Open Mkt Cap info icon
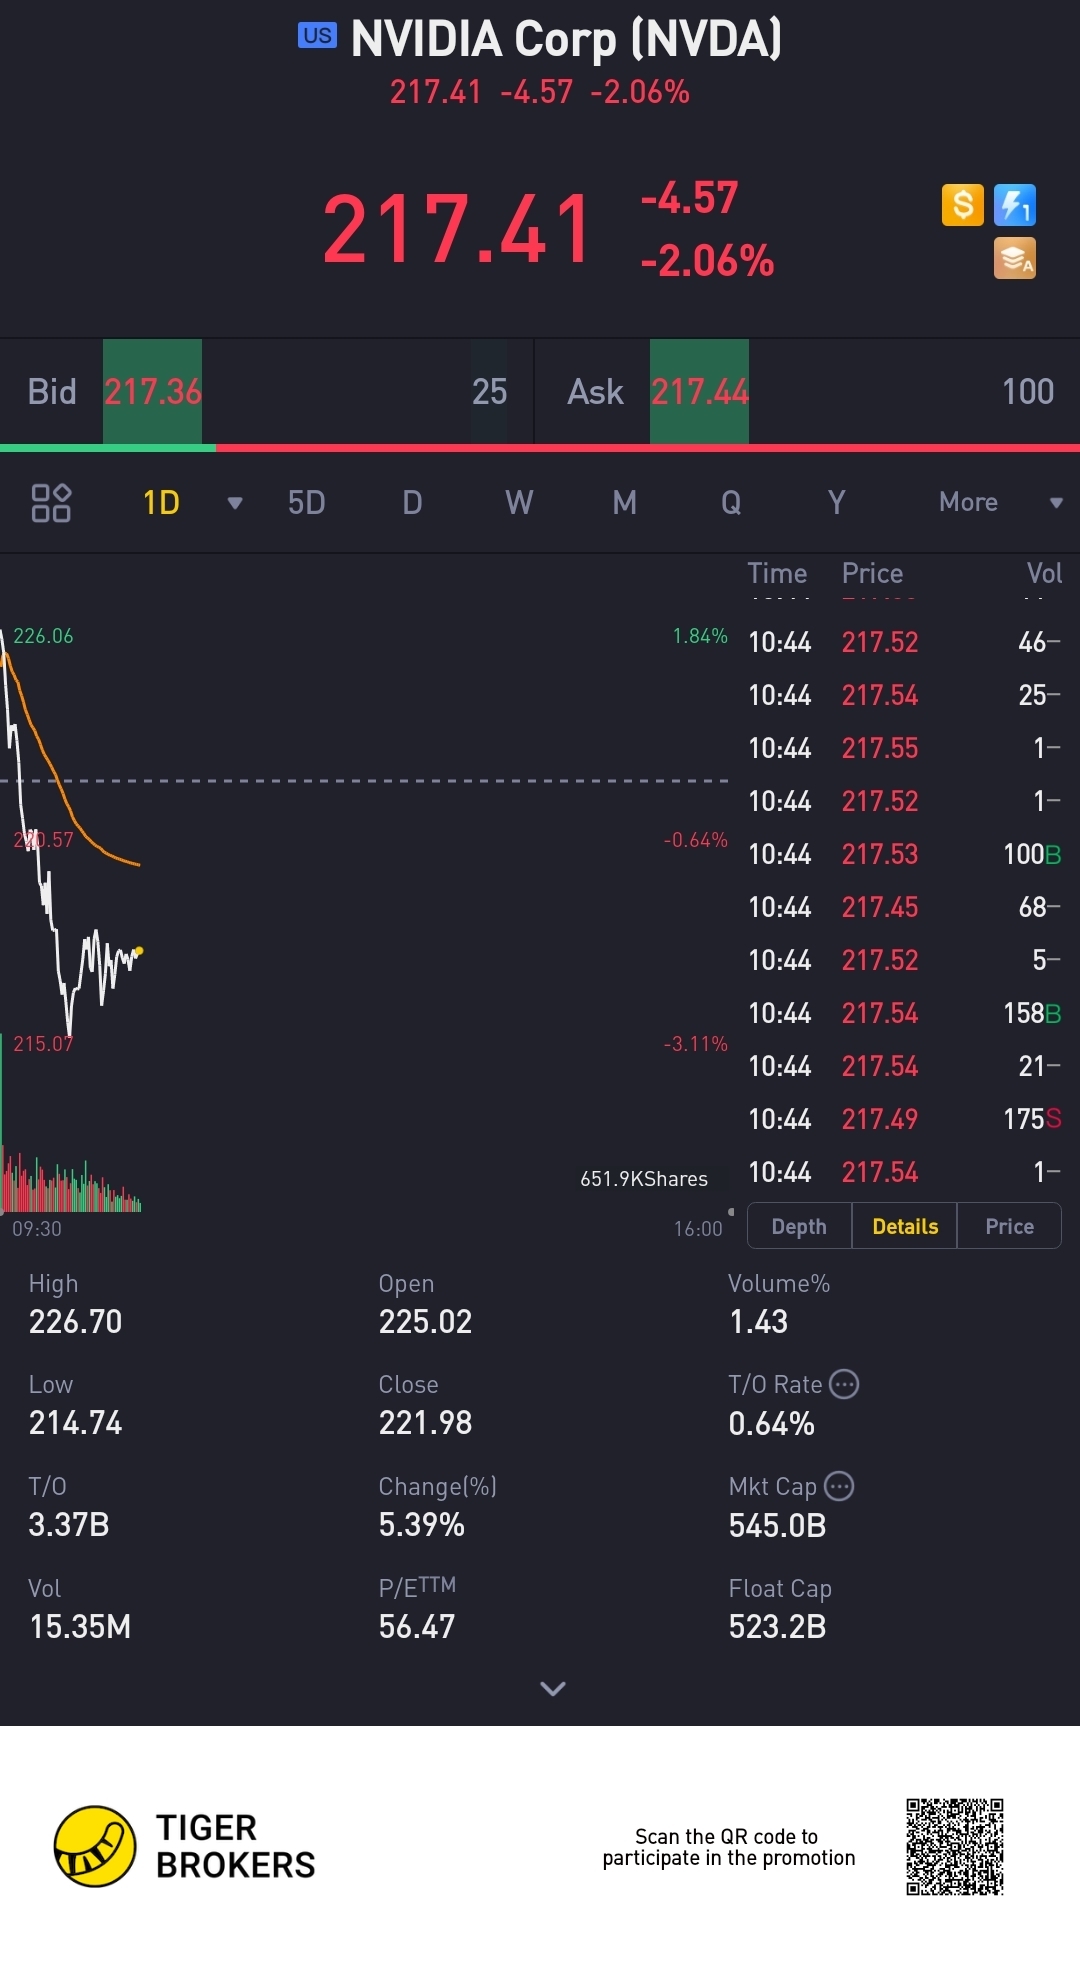This screenshot has width=1080, height=1968. [x=839, y=1486]
